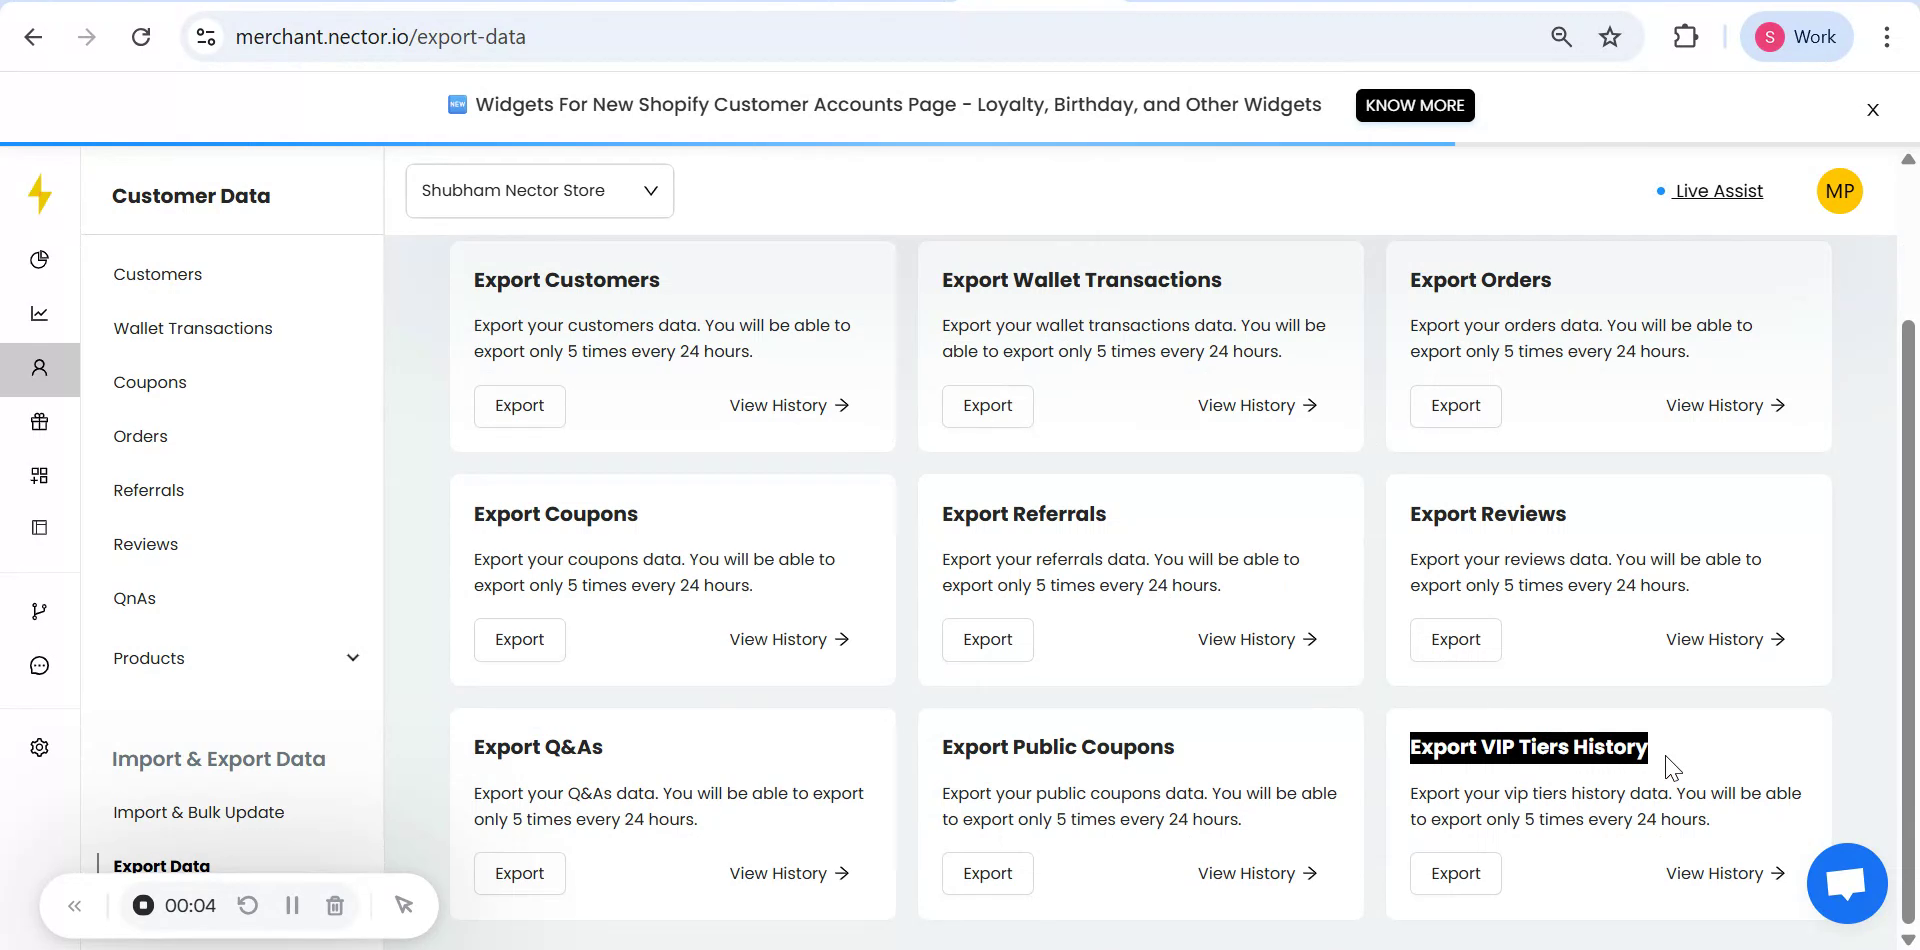The height and width of the screenshot is (950, 1920).
Task: Click Export under Export Customers
Action: (519, 406)
